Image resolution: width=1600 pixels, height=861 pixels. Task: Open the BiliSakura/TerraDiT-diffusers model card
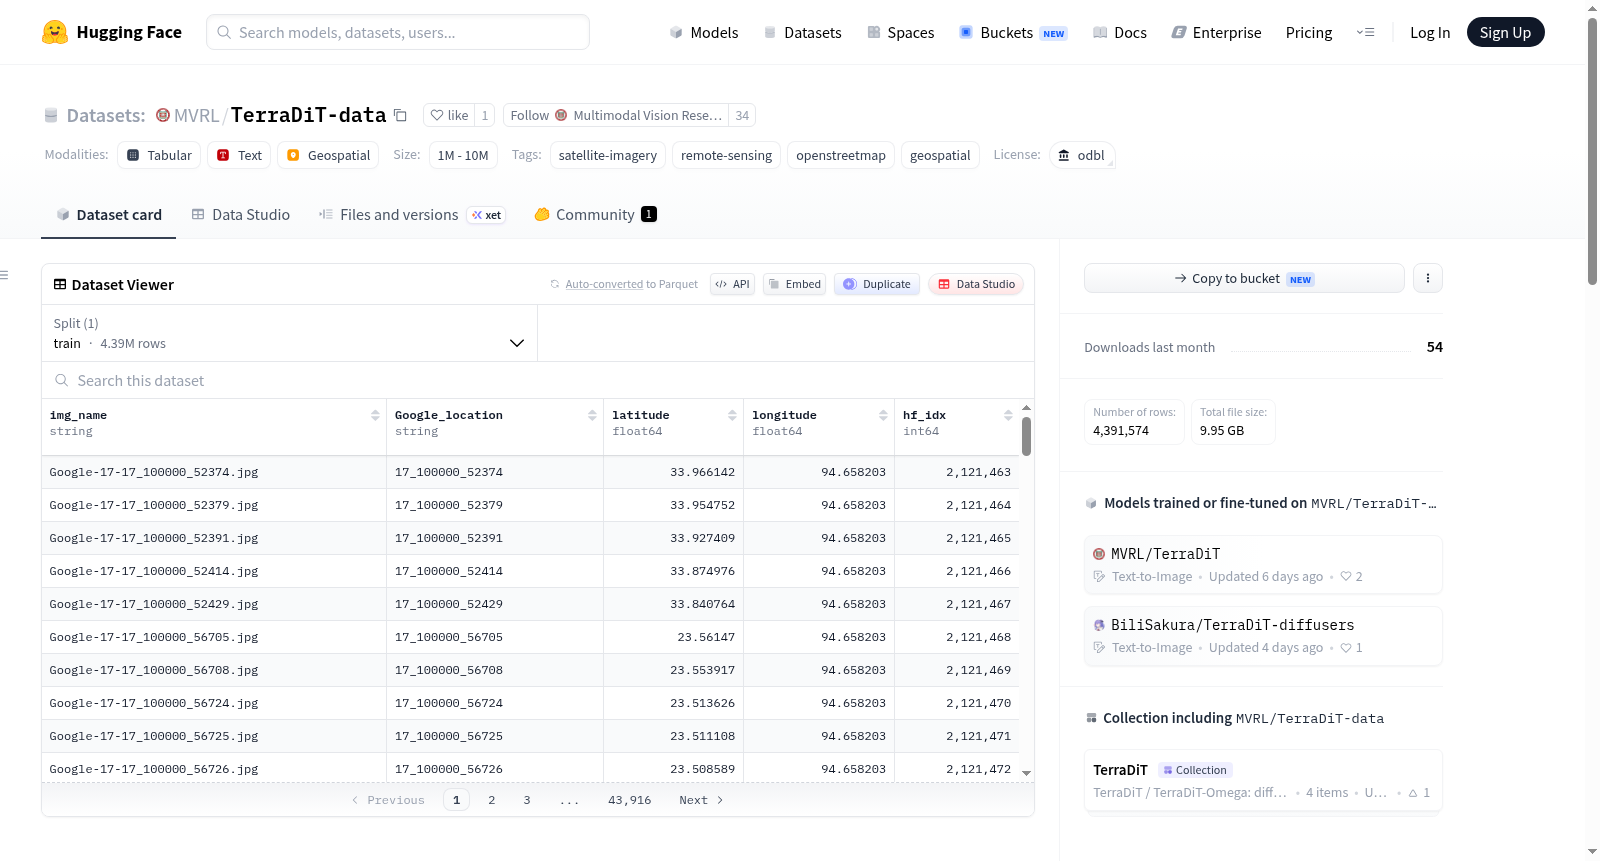[x=1263, y=636]
